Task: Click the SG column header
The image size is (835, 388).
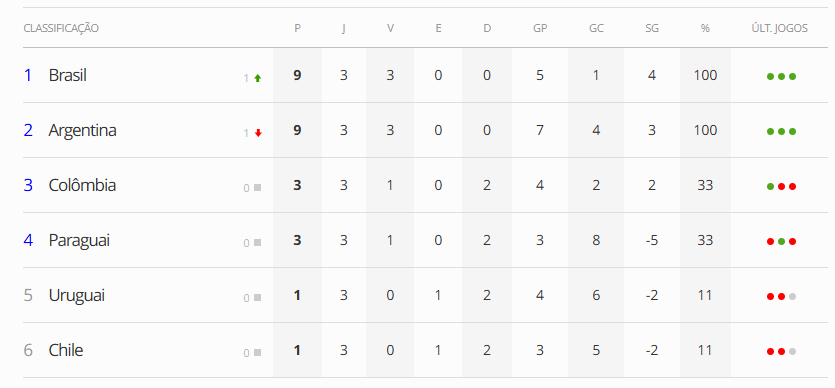Action: pyautogui.click(x=652, y=28)
